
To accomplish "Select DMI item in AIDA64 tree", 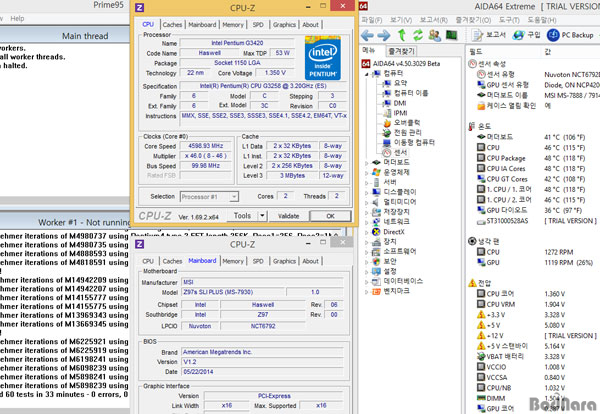I will pos(395,103).
